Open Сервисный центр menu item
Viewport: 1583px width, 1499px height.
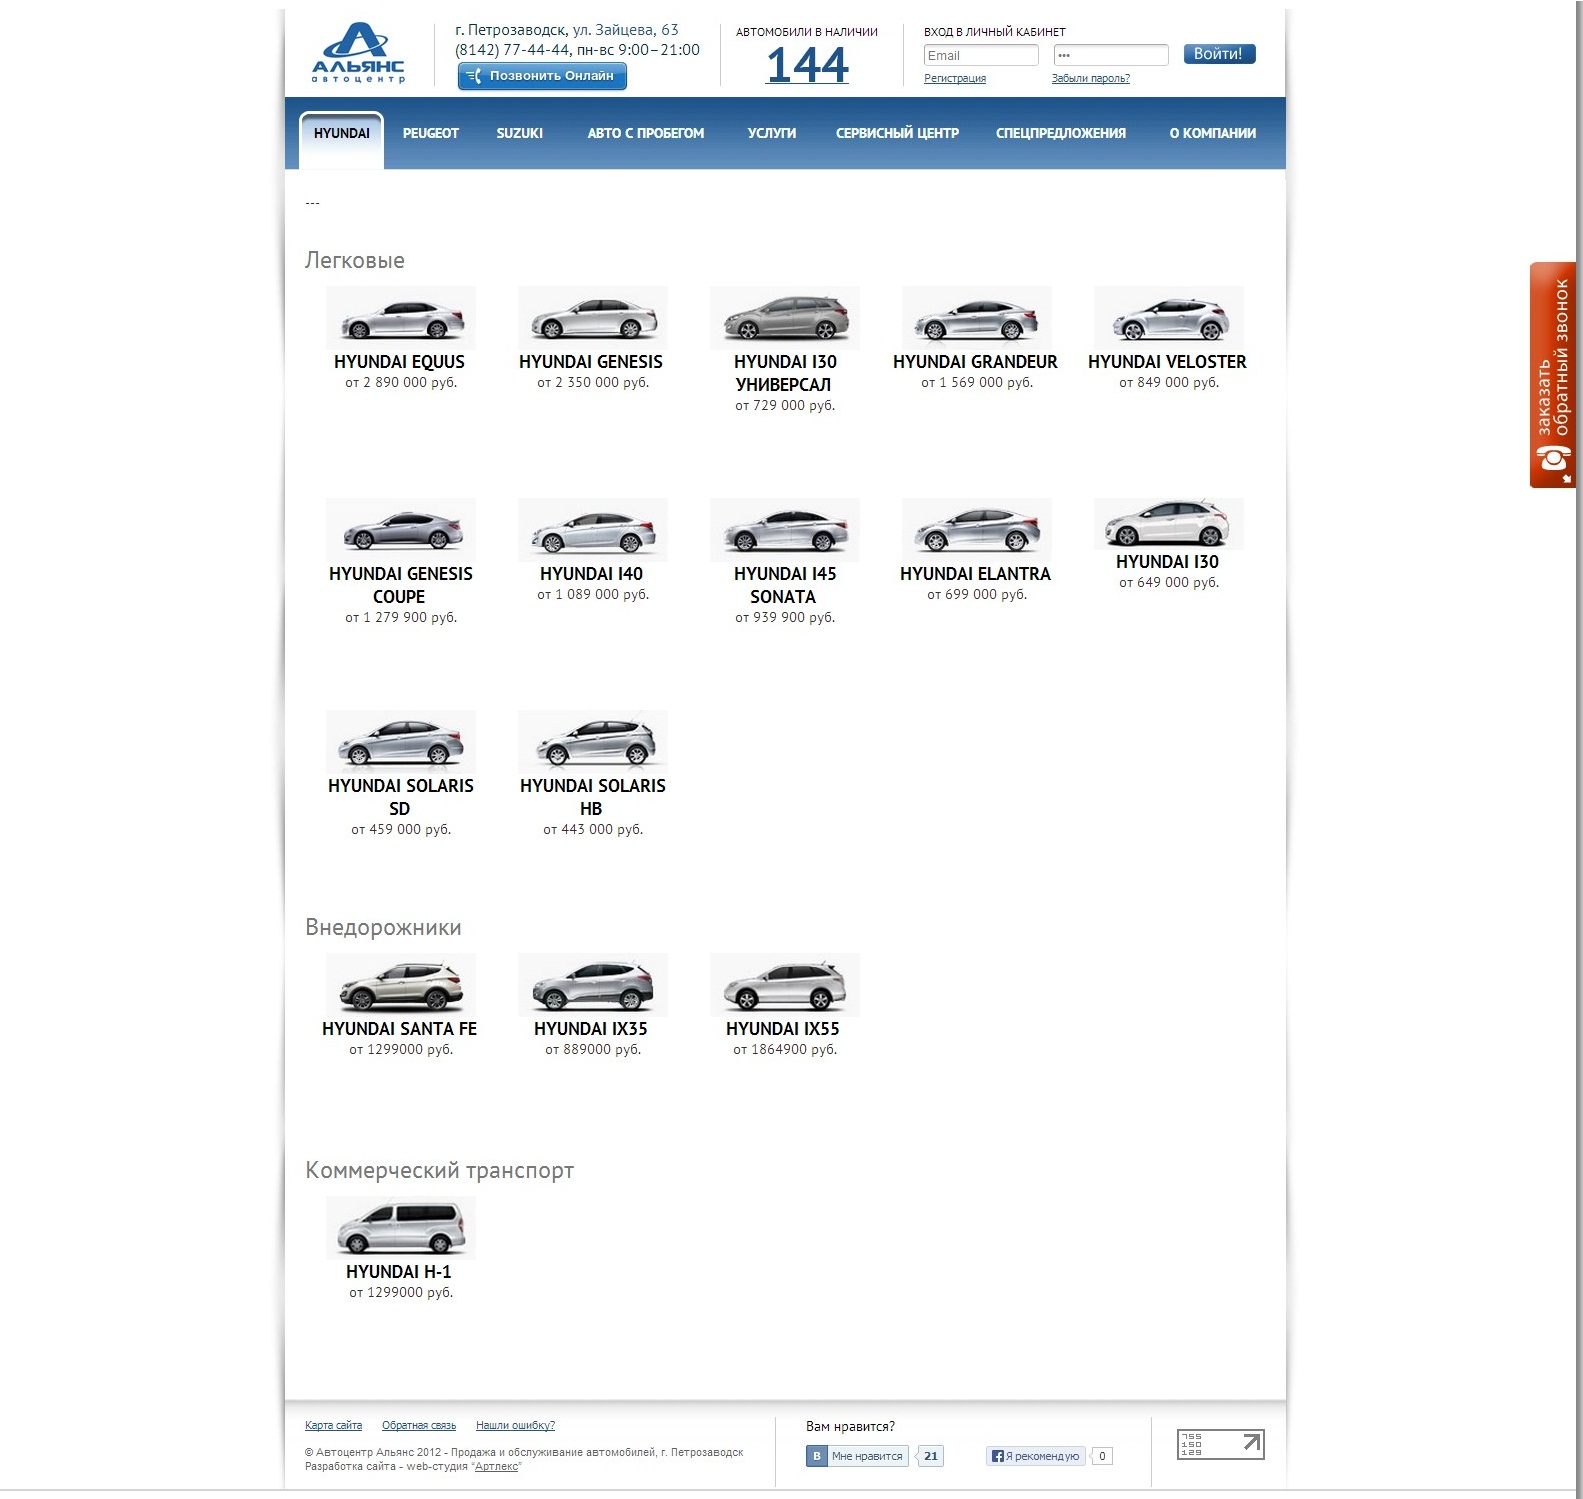pyautogui.click(x=897, y=134)
